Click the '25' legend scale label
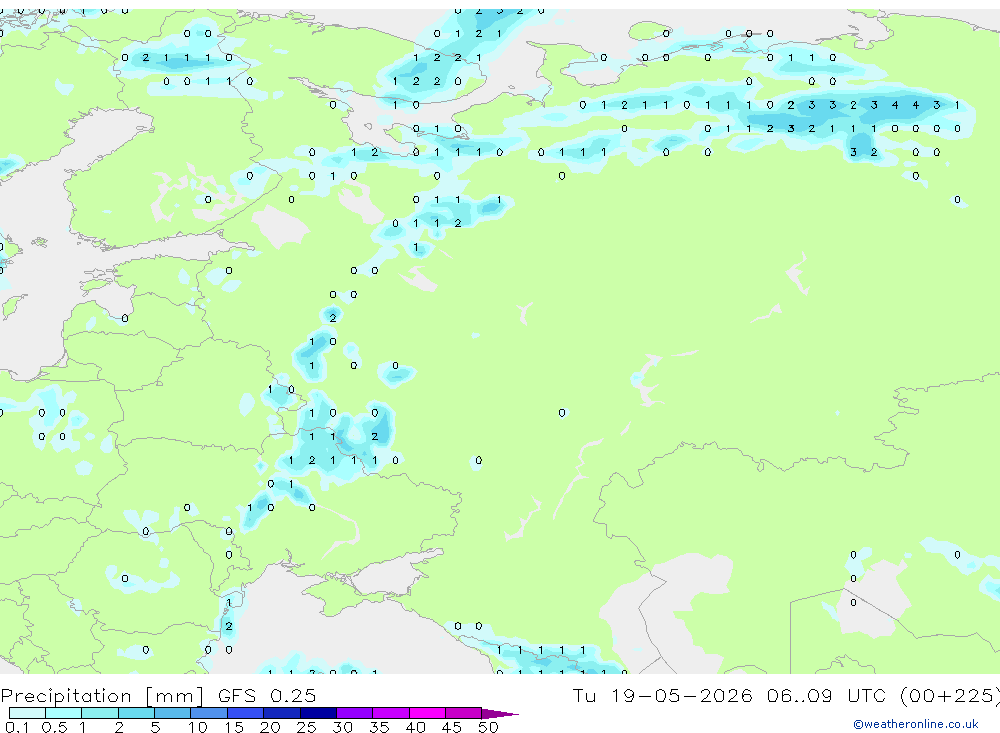Image resolution: width=1000 pixels, height=733 pixels. [306, 727]
